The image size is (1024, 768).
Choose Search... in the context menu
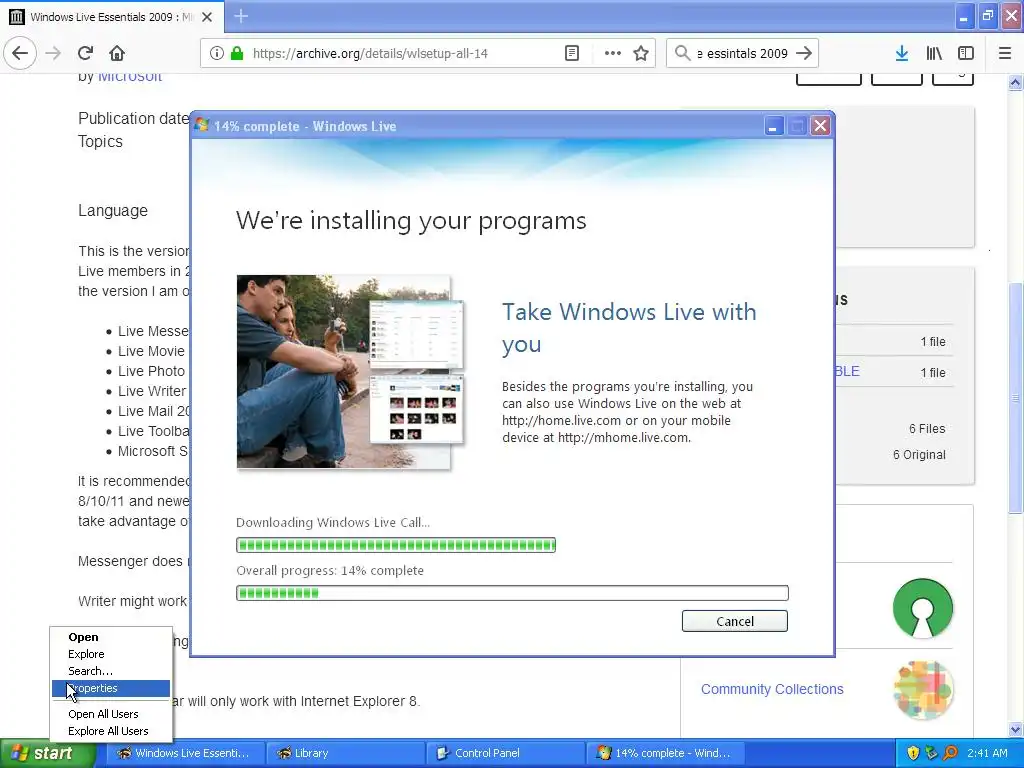click(111, 671)
